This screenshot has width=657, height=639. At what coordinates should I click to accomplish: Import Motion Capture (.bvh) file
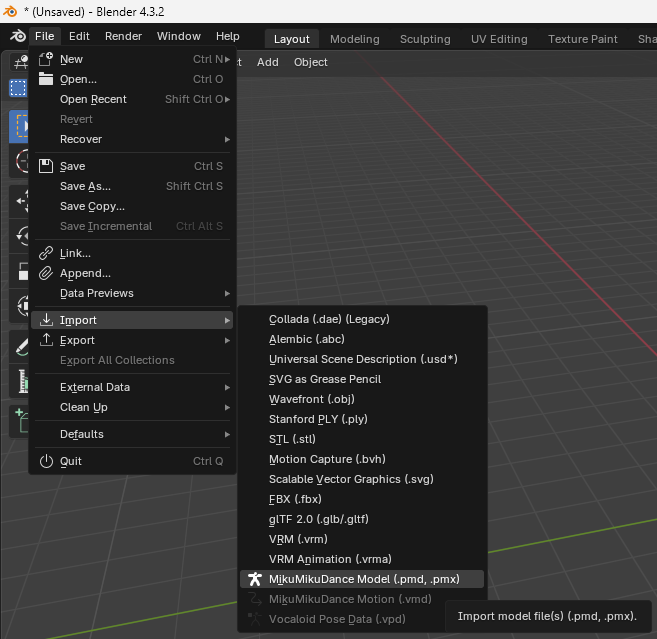click(362, 459)
